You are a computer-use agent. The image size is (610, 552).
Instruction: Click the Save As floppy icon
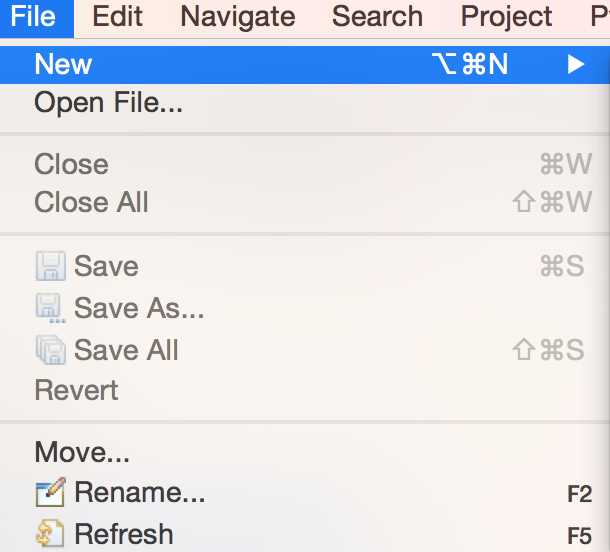(50, 308)
